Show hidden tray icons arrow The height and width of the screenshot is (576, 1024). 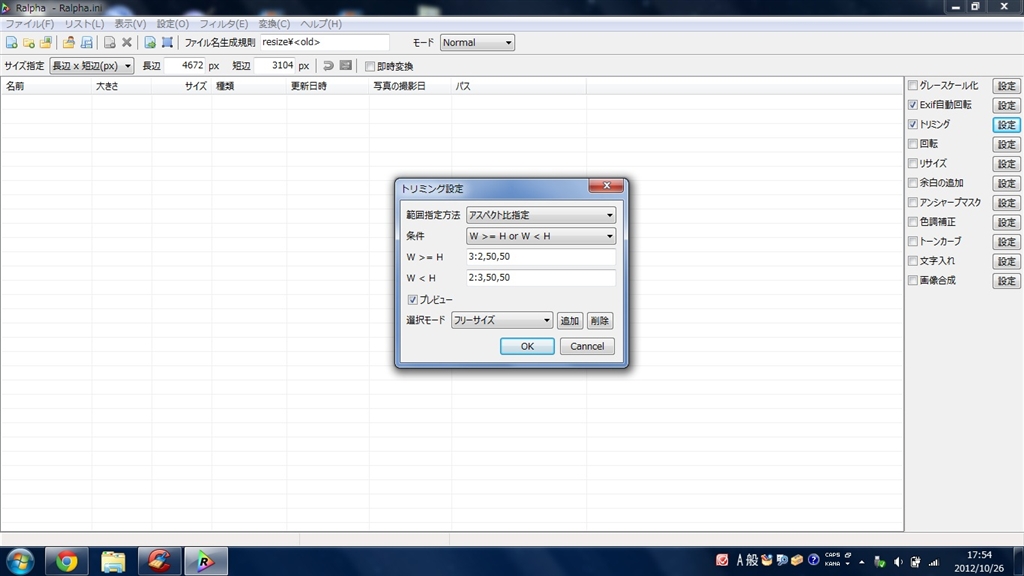pos(862,562)
